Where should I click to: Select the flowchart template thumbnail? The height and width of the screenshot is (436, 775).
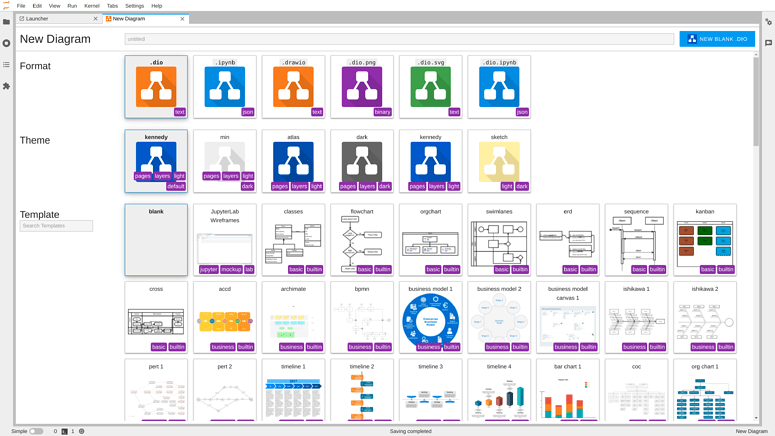[x=362, y=240]
